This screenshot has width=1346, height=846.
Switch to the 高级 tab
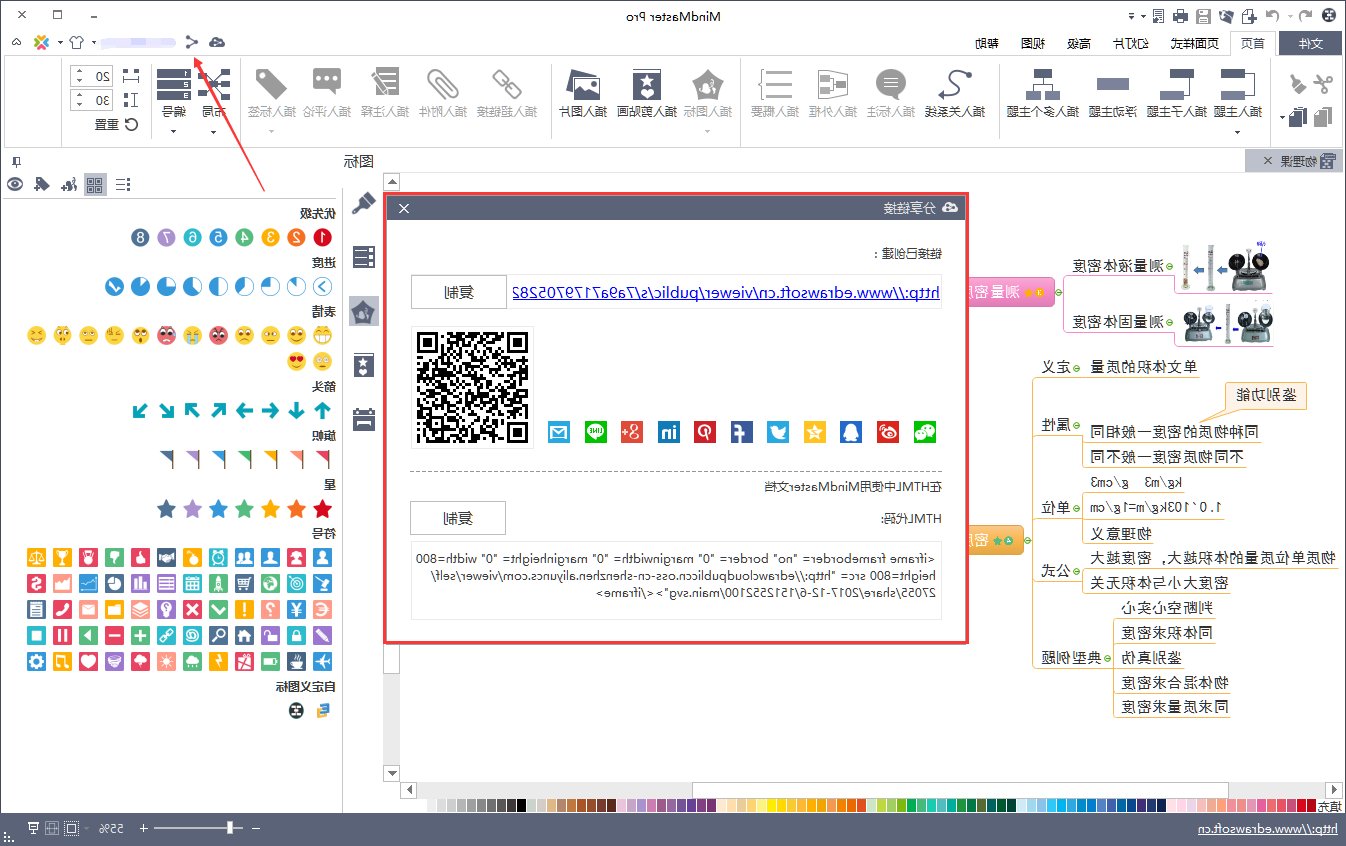point(1078,43)
